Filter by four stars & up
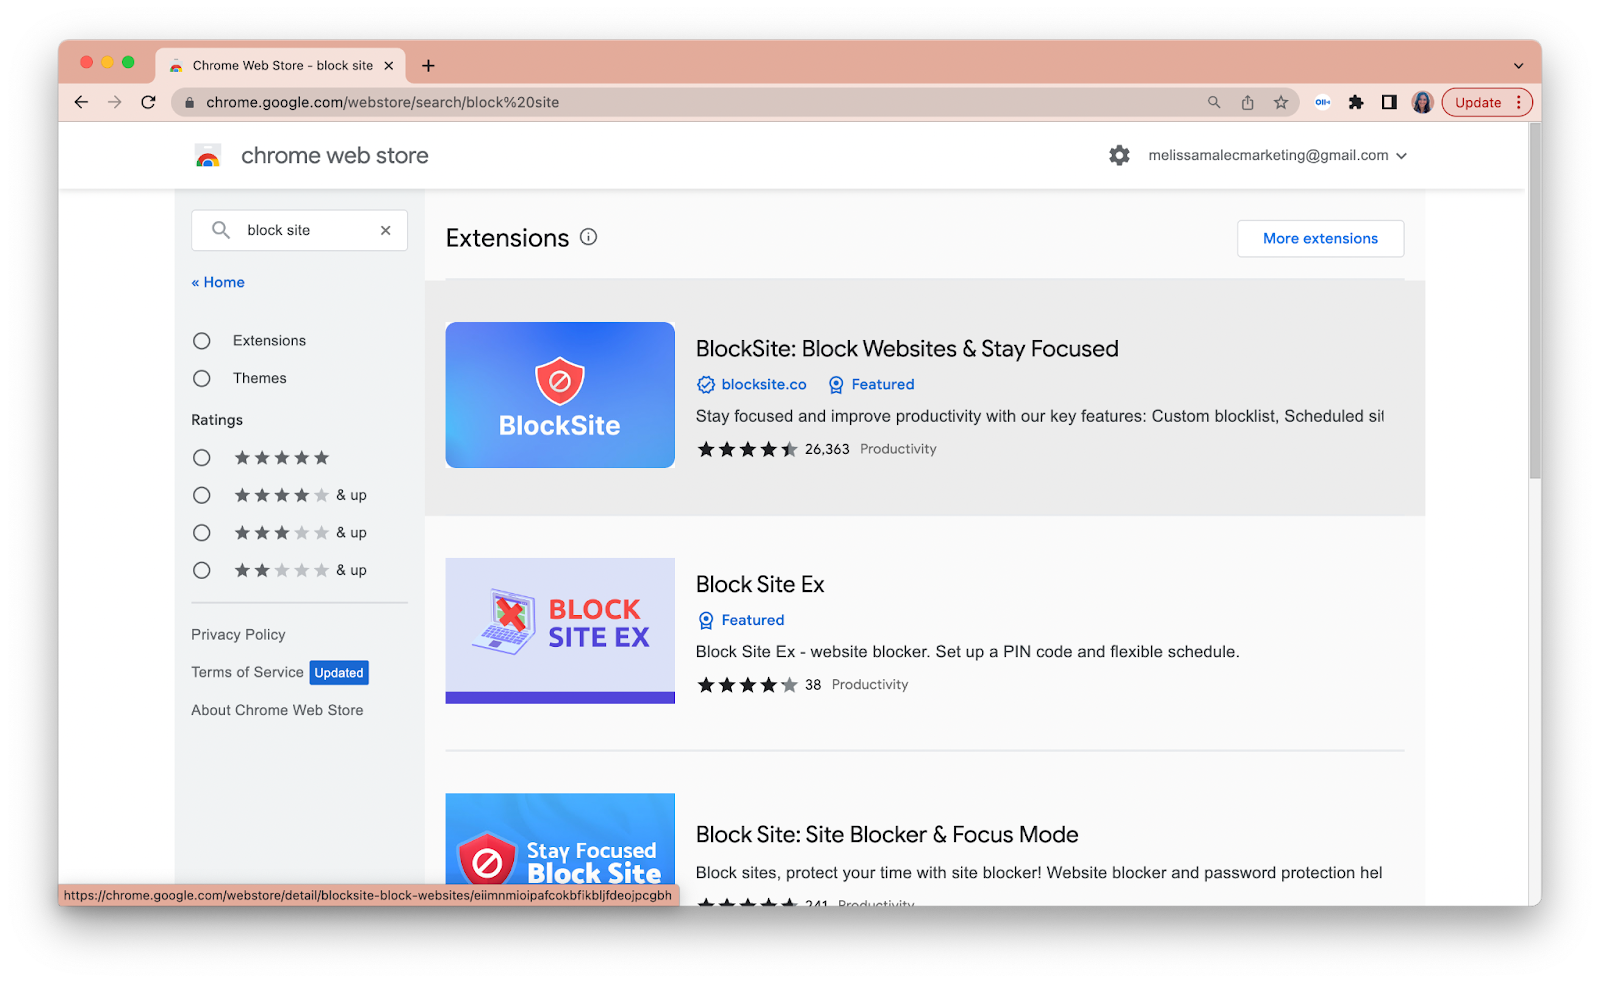Viewport: 1600px width, 983px height. click(x=202, y=495)
